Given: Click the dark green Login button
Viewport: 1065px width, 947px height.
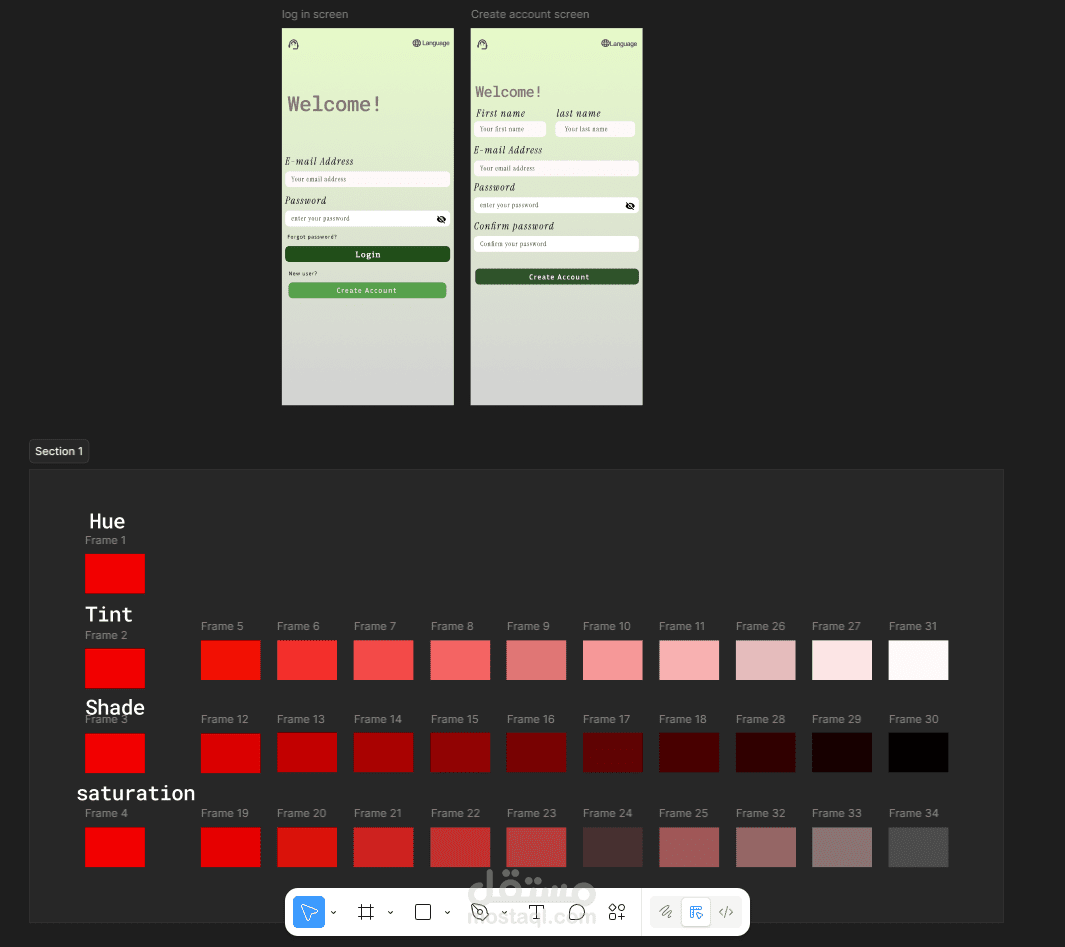Looking at the screenshot, I should (x=367, y=254).
